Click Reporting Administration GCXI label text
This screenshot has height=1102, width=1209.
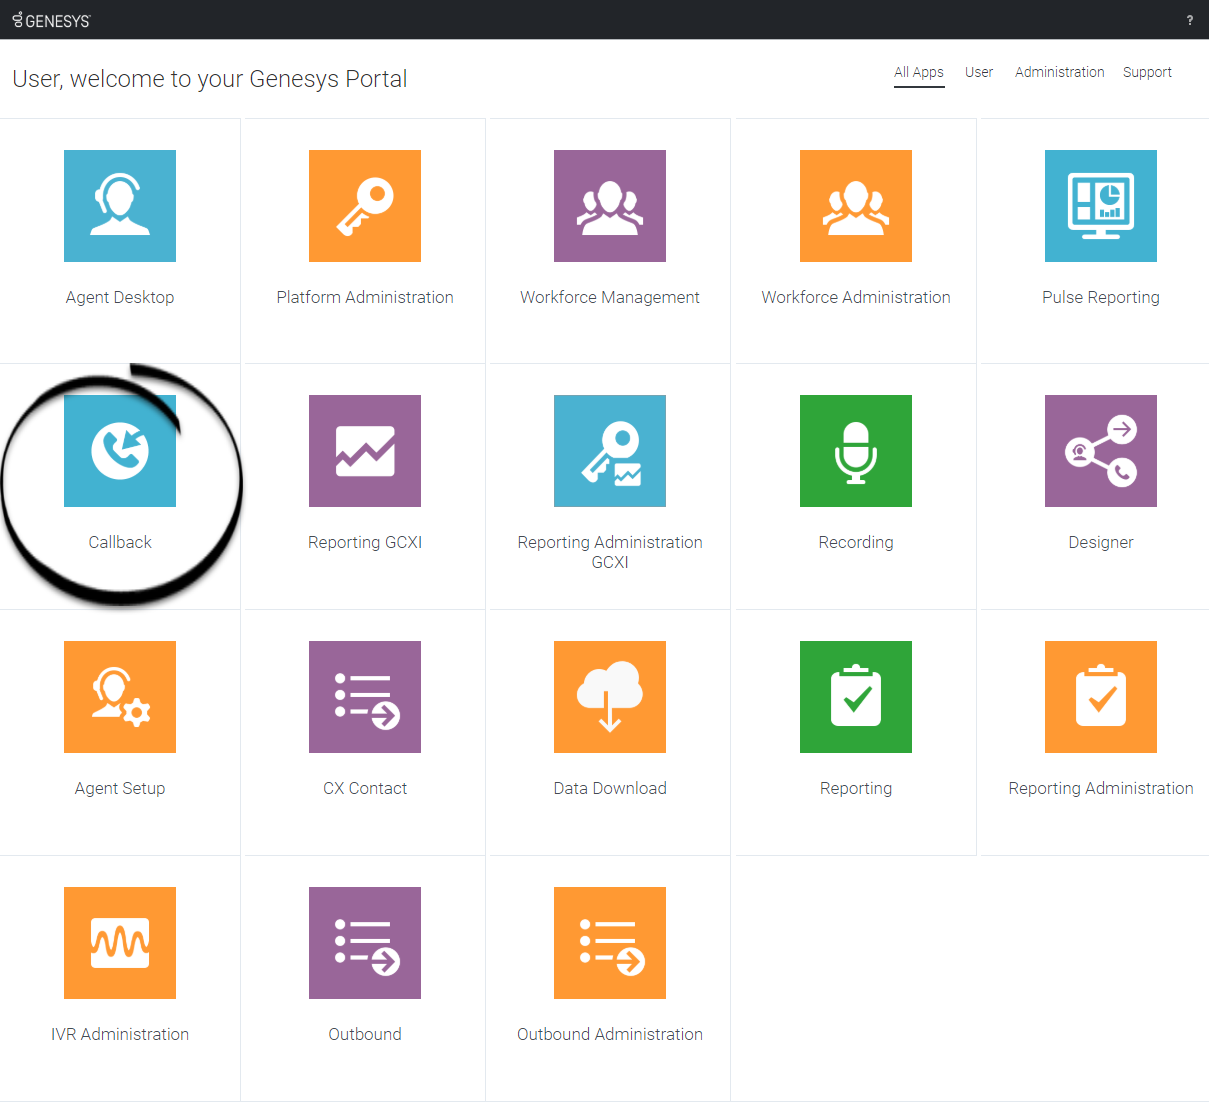[x=610, y=552]
